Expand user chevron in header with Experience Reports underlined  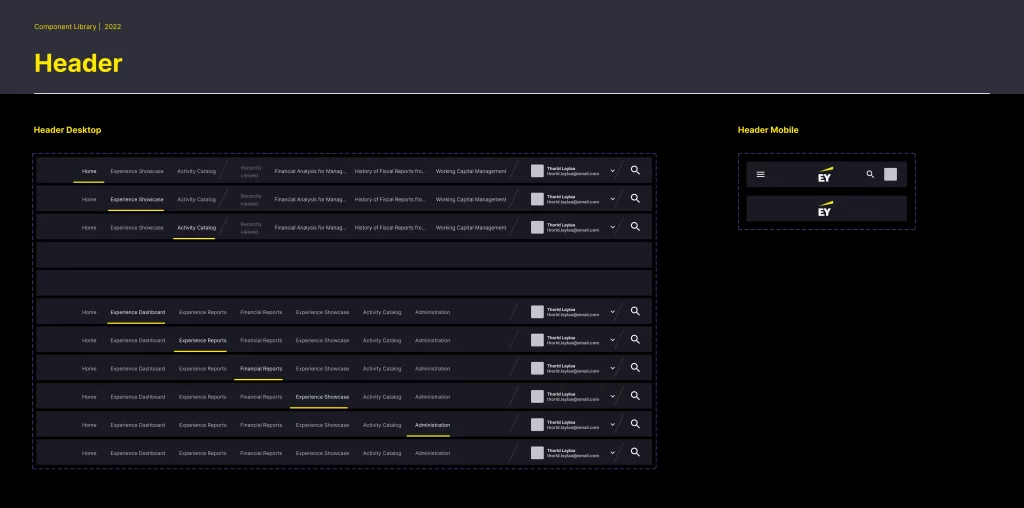(613, 340)
